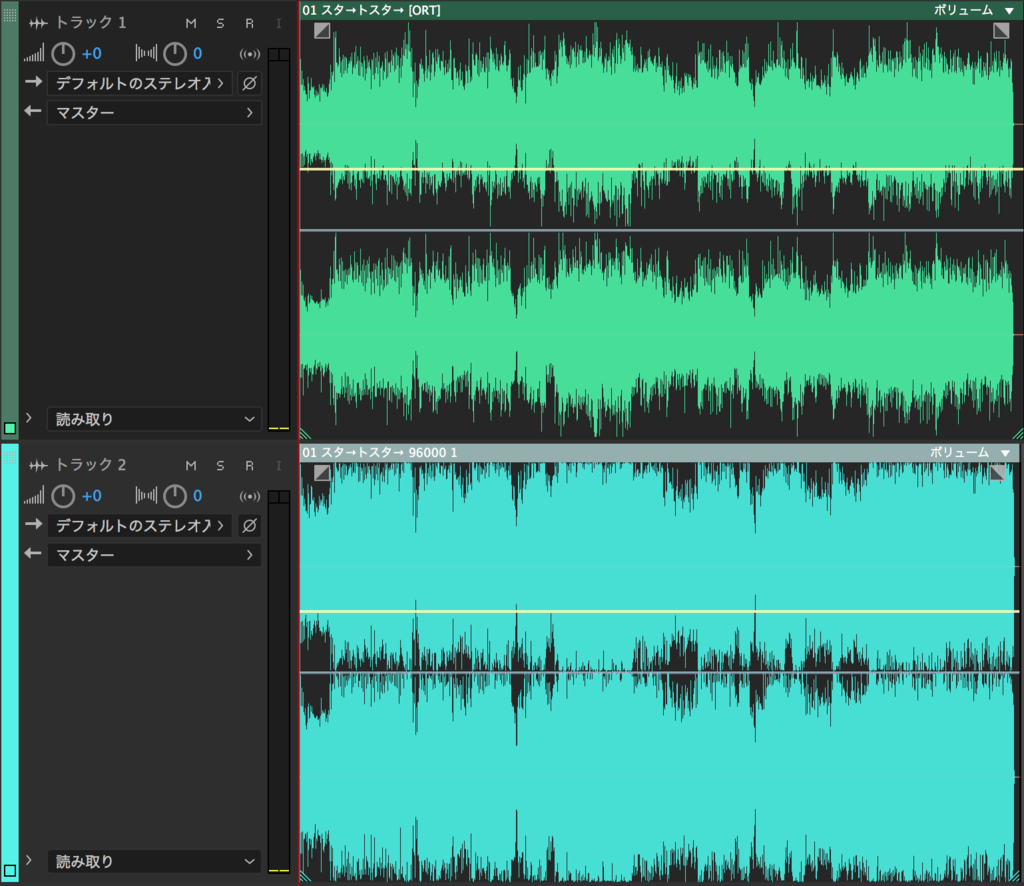1024x886 pixels.
Task: Select clip title 01 スタートスター 96000 1
Action: (379, 452)
